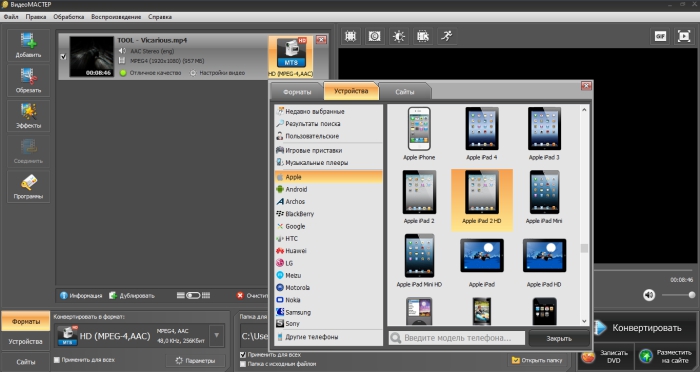700x372 pixels.
Task: Select the bottom-left Устройства tab
Action: pyautogui.click(x=25, y=342)
